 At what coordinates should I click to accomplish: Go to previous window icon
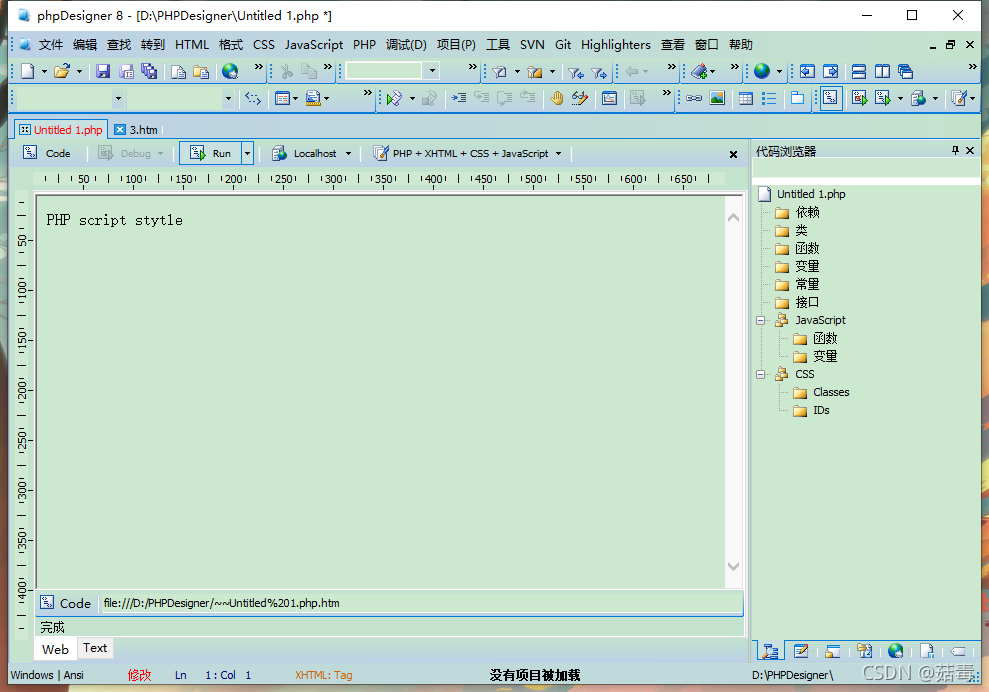click(807, 71)
